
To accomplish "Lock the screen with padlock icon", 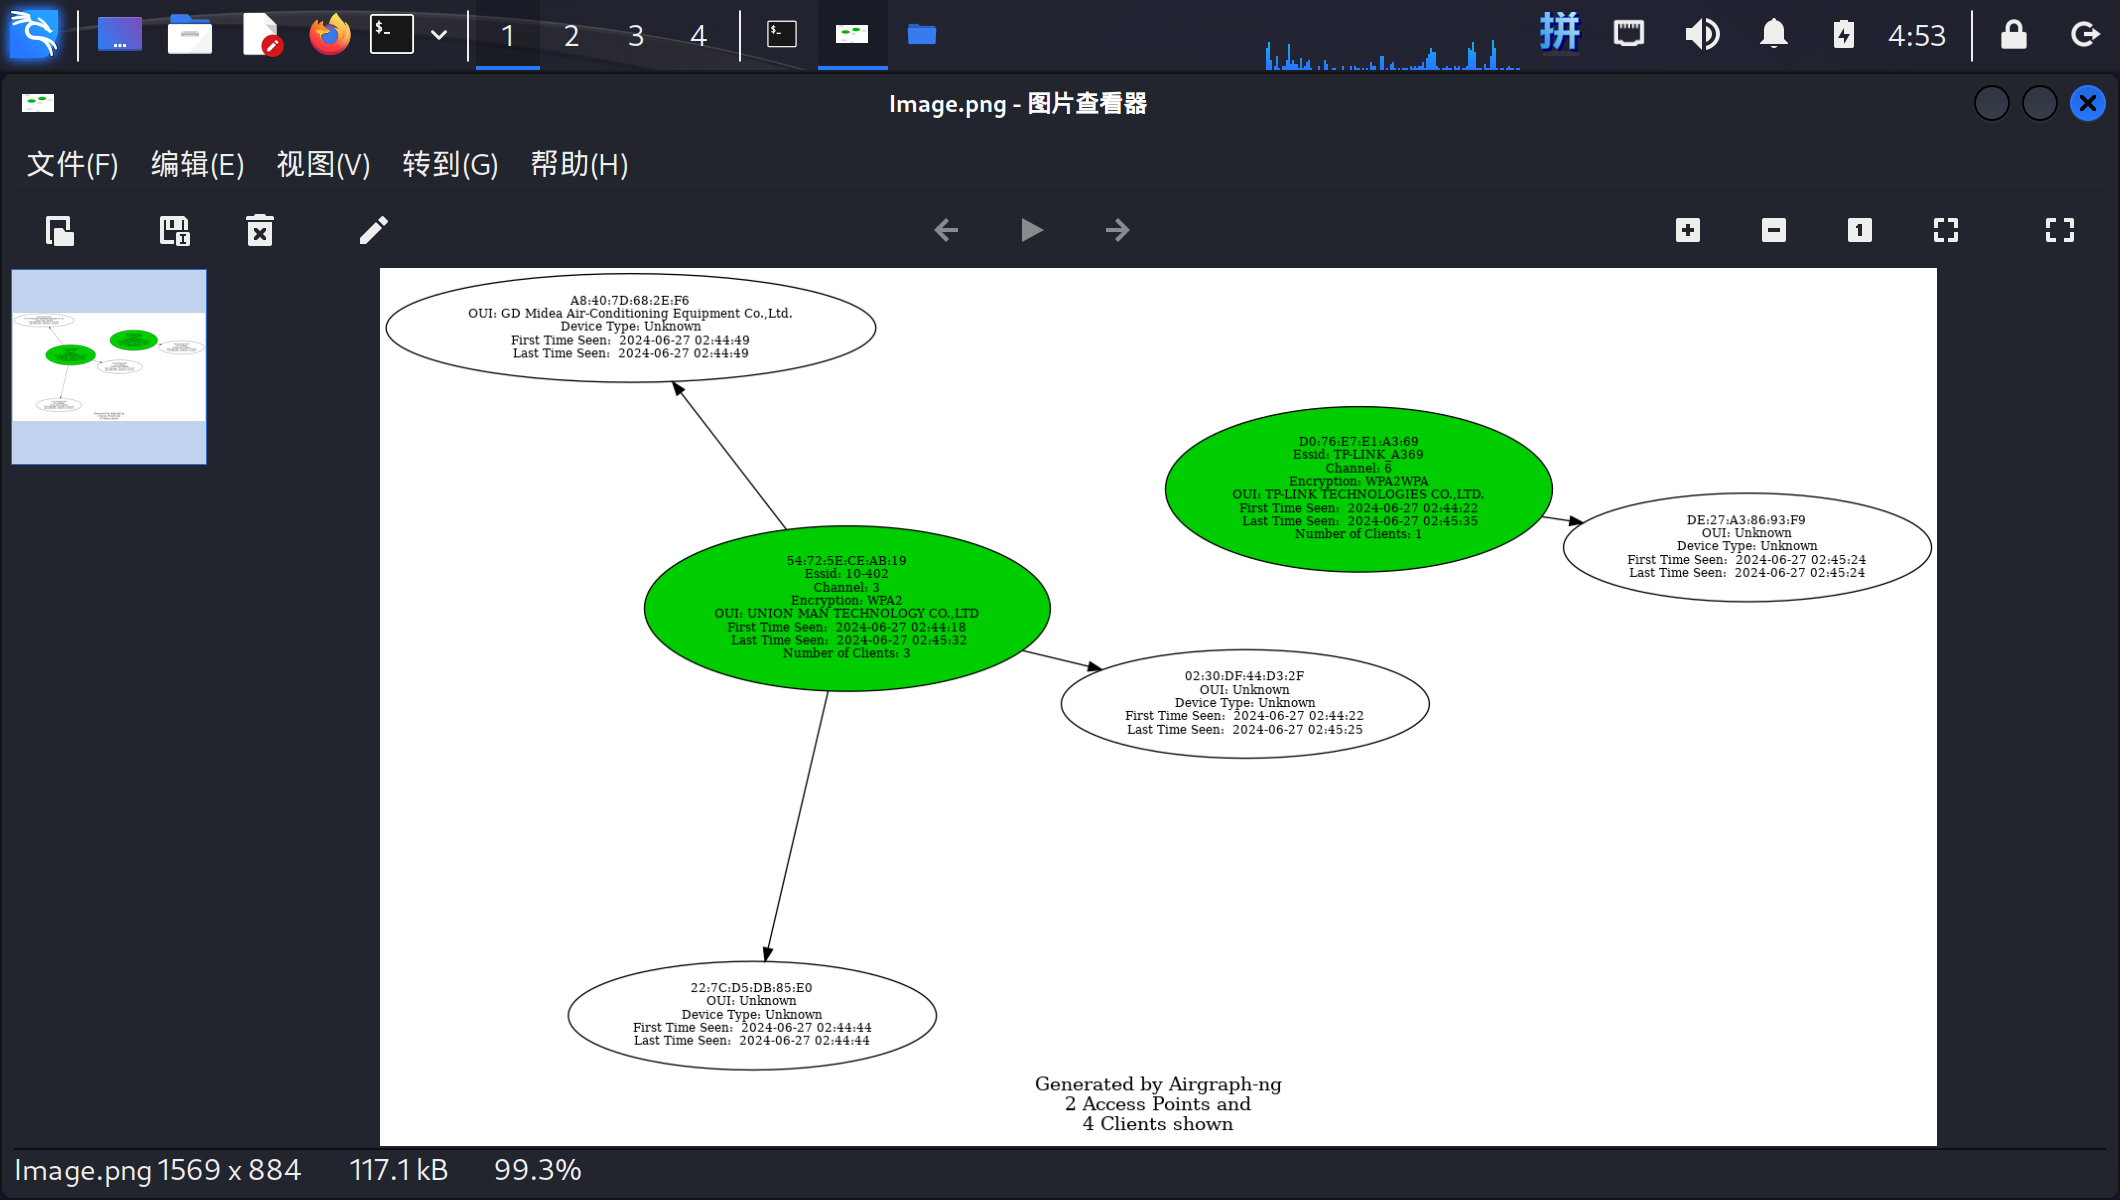I will click(x=2014, y=34).
